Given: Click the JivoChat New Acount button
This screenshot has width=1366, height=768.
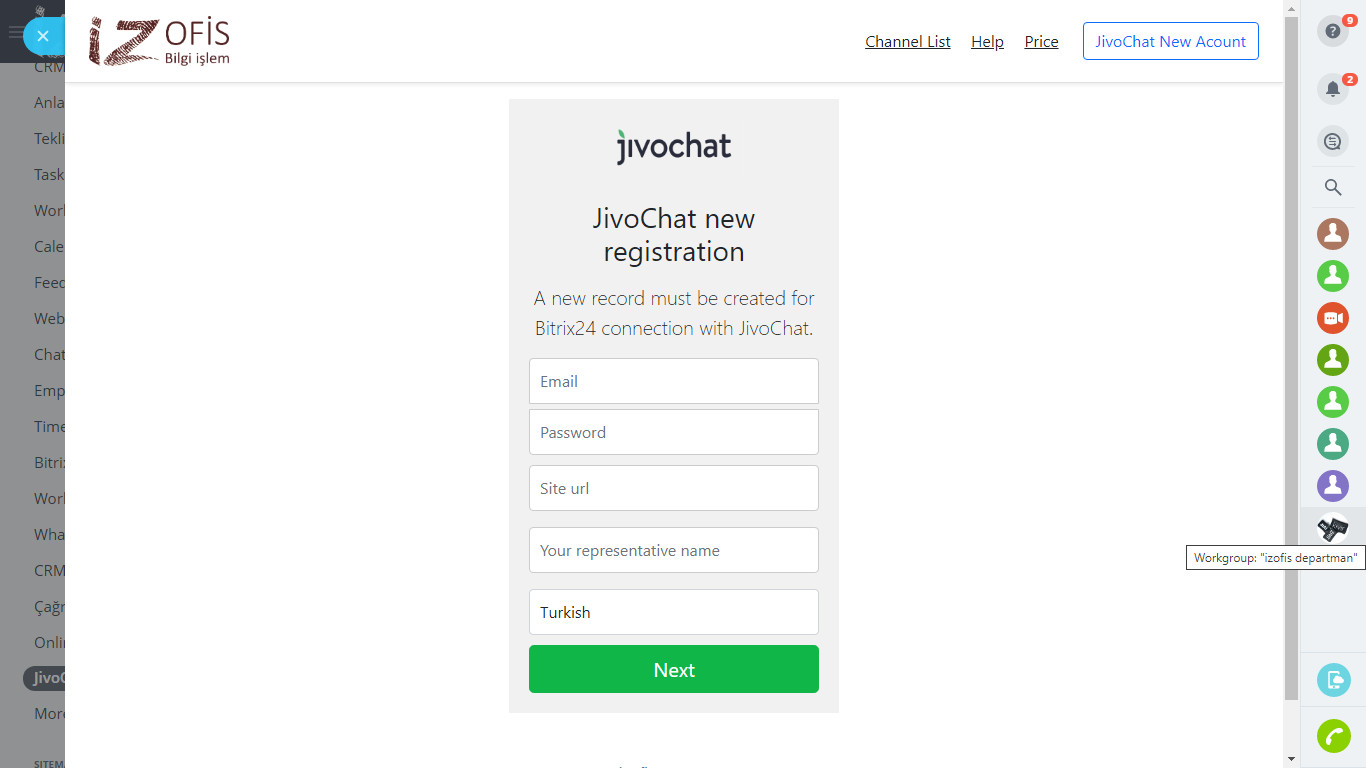Looking at the screenshot, I should [1170, 42].
